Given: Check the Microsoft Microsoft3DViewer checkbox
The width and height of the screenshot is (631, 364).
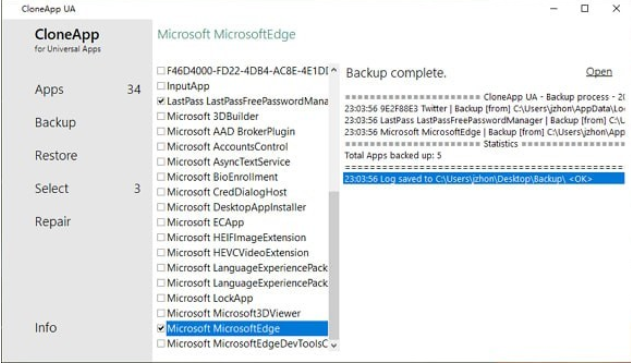Looking at the screenshot, I should (x=161, y=313).
